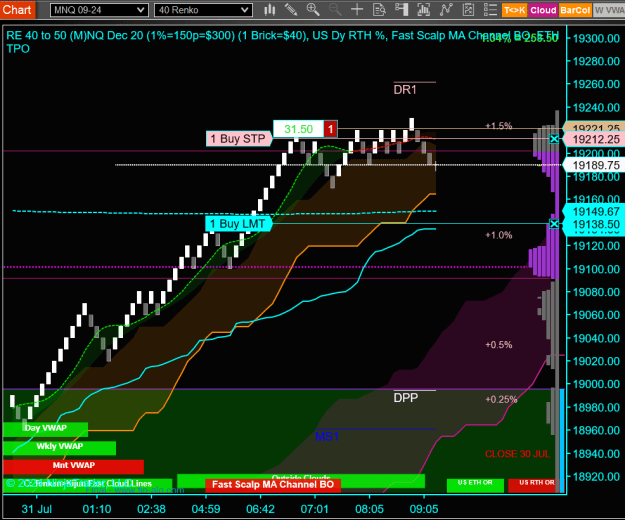The image size is (625, 520).
Task: Click the 31.50 position PnL marker
Action: point(298,129)
